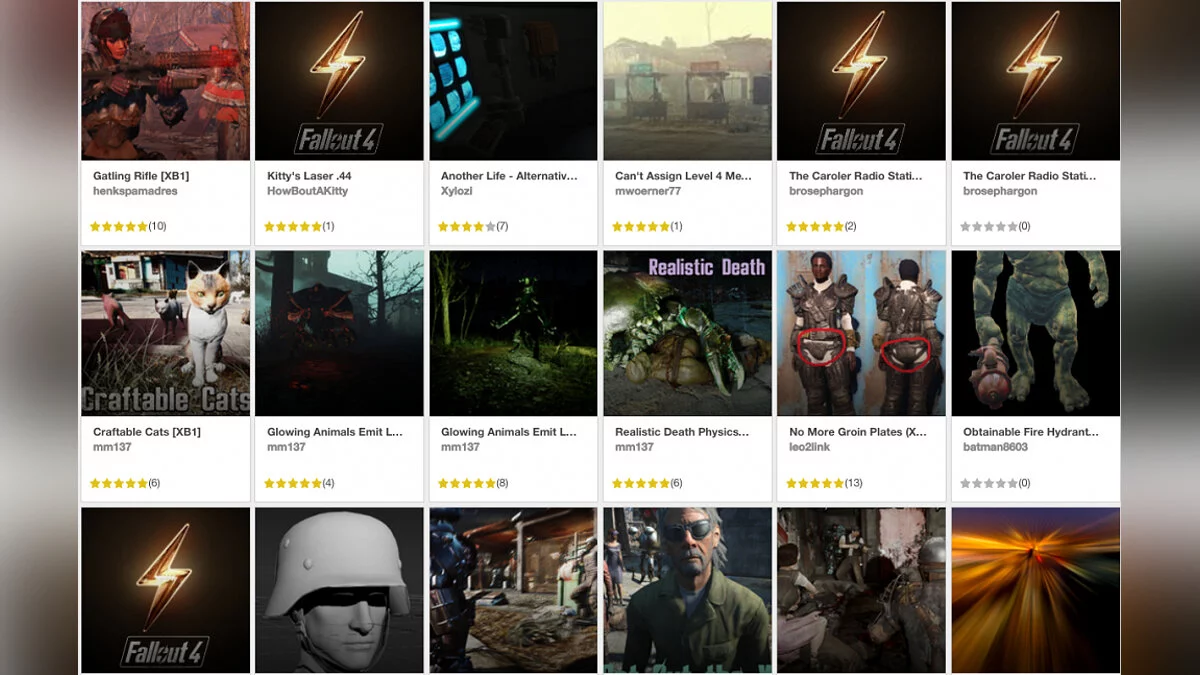Select the Craftable Cats mod image
The width and height of the screenshot is (1200, 675).
(165, 333)
